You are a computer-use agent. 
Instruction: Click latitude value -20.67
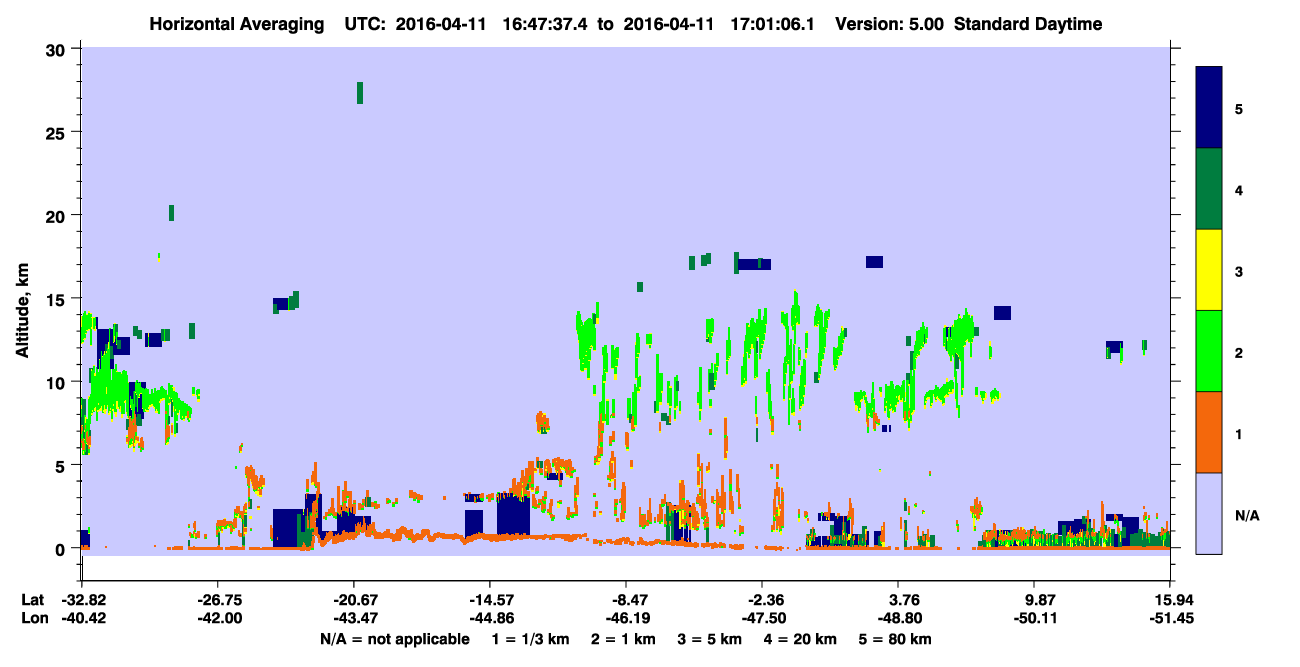[x=353, y=600]
